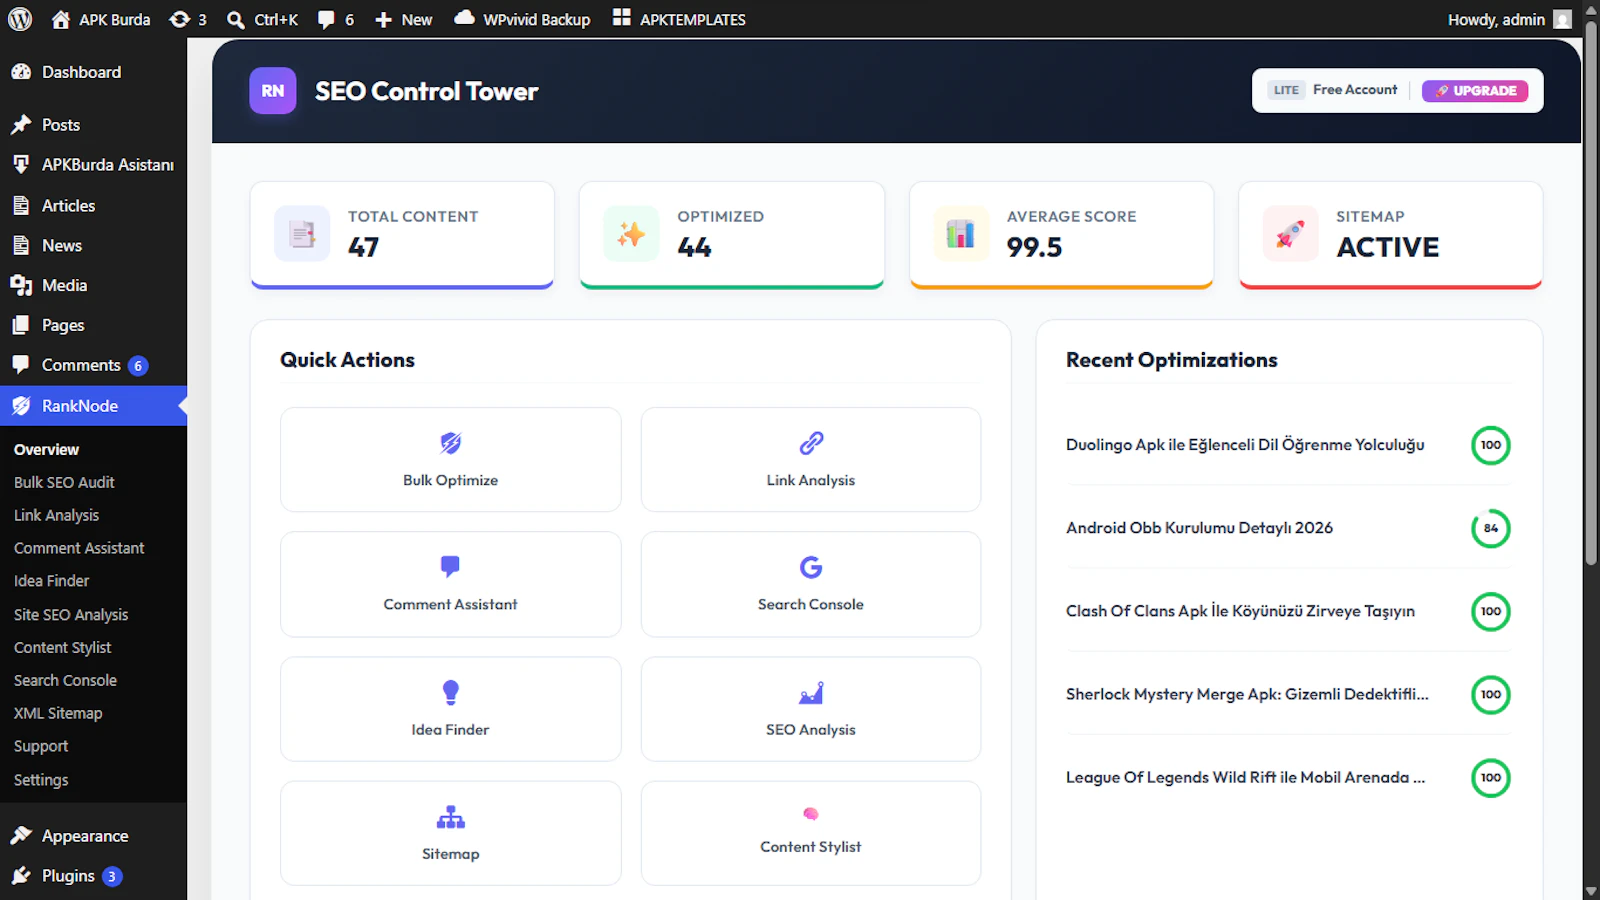Click the Sitemap hierarchy icon
This screenshot has height=900, width=1600.
[x=451, y=817]
